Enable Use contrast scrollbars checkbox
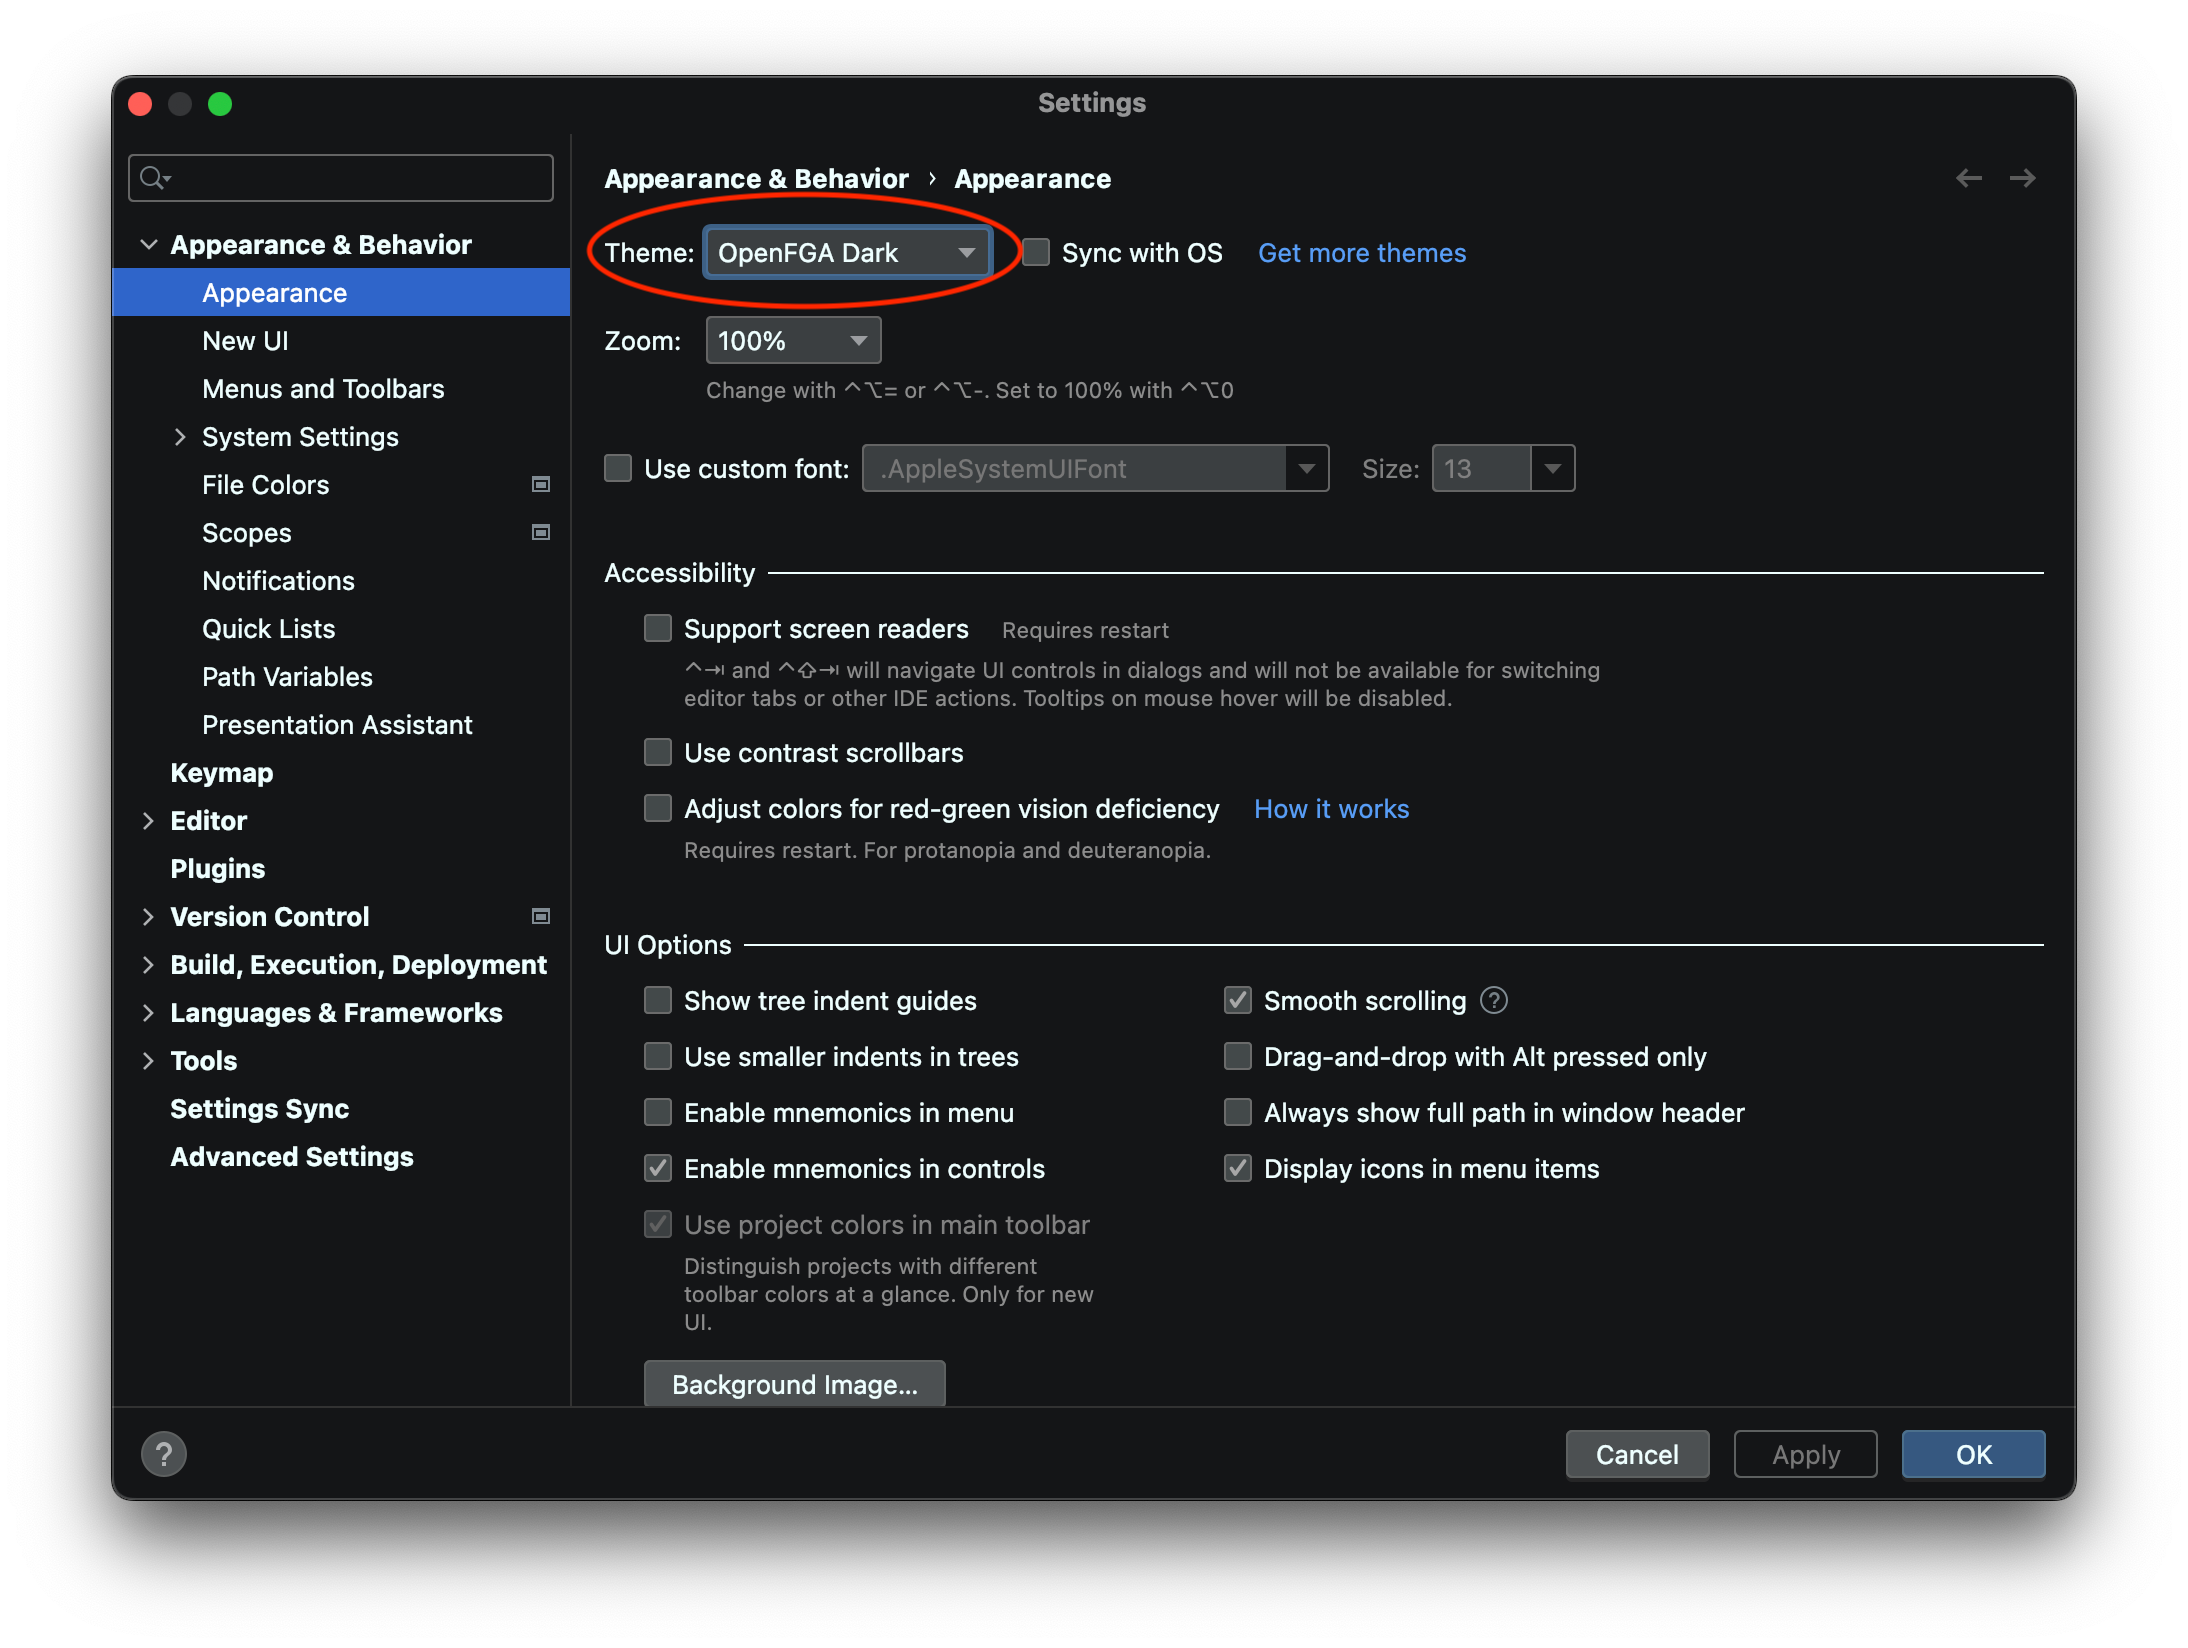Screen dimensions: 2188x1648 (658, 751)
